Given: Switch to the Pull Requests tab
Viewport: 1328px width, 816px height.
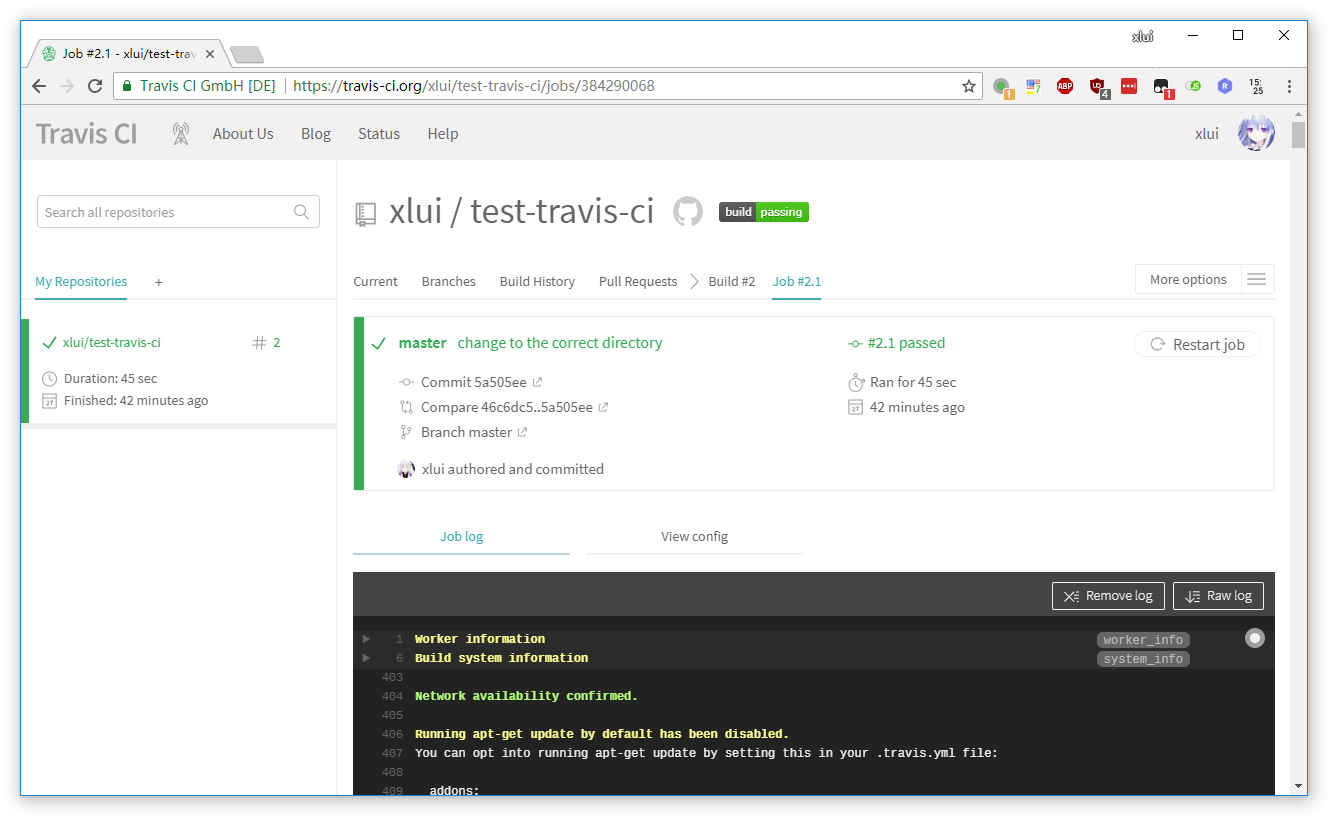Looking at the screenshot, I should pyautogui.click(x=638, y=281).
